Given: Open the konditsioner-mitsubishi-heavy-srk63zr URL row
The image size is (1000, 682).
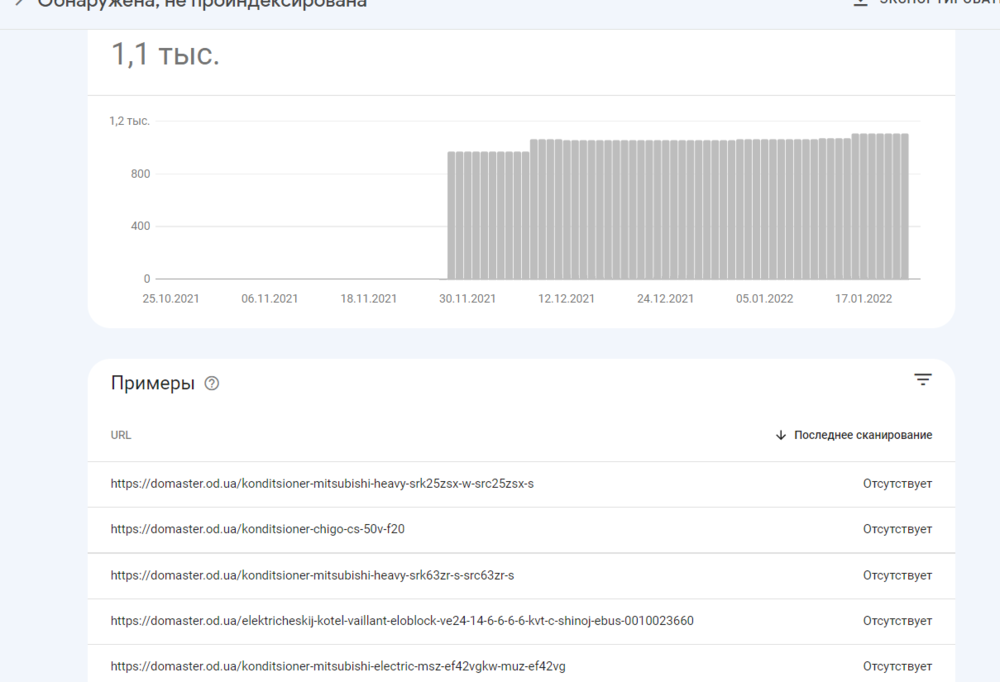Looking at the screenshot, I should click(312, 576).
